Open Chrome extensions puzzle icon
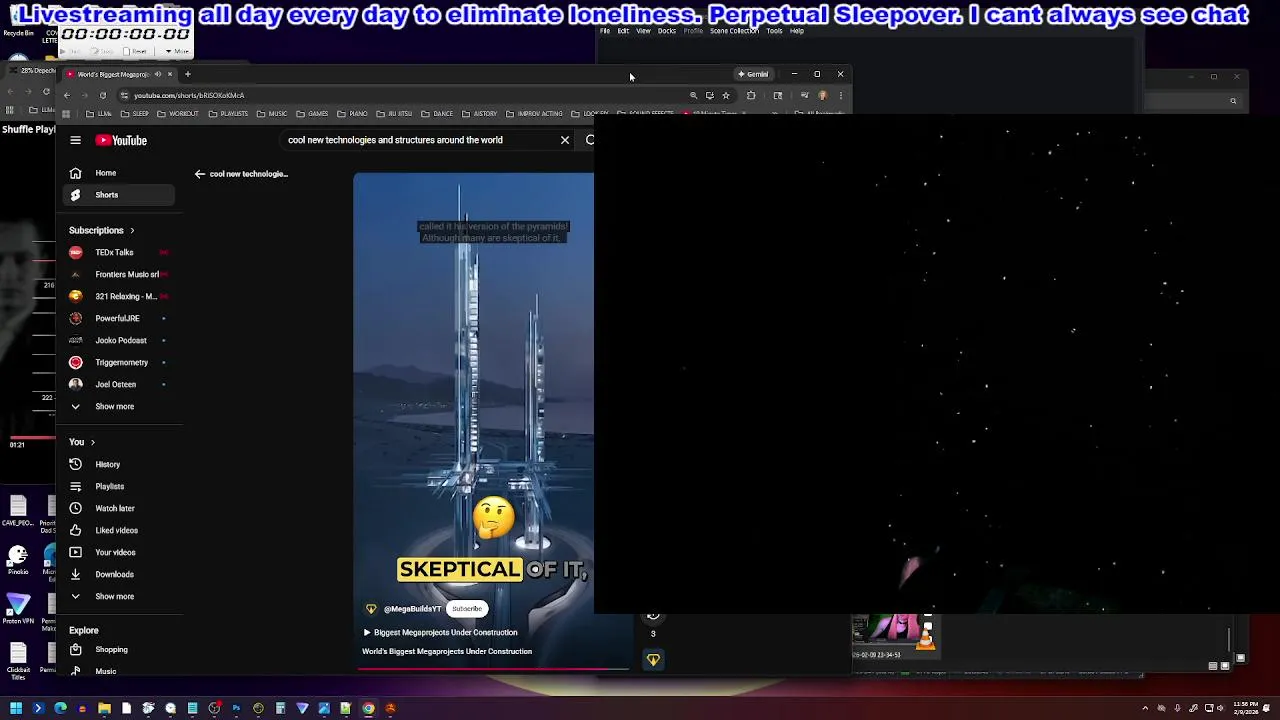This screenshot has width=1280, height=720. [751, 95]
